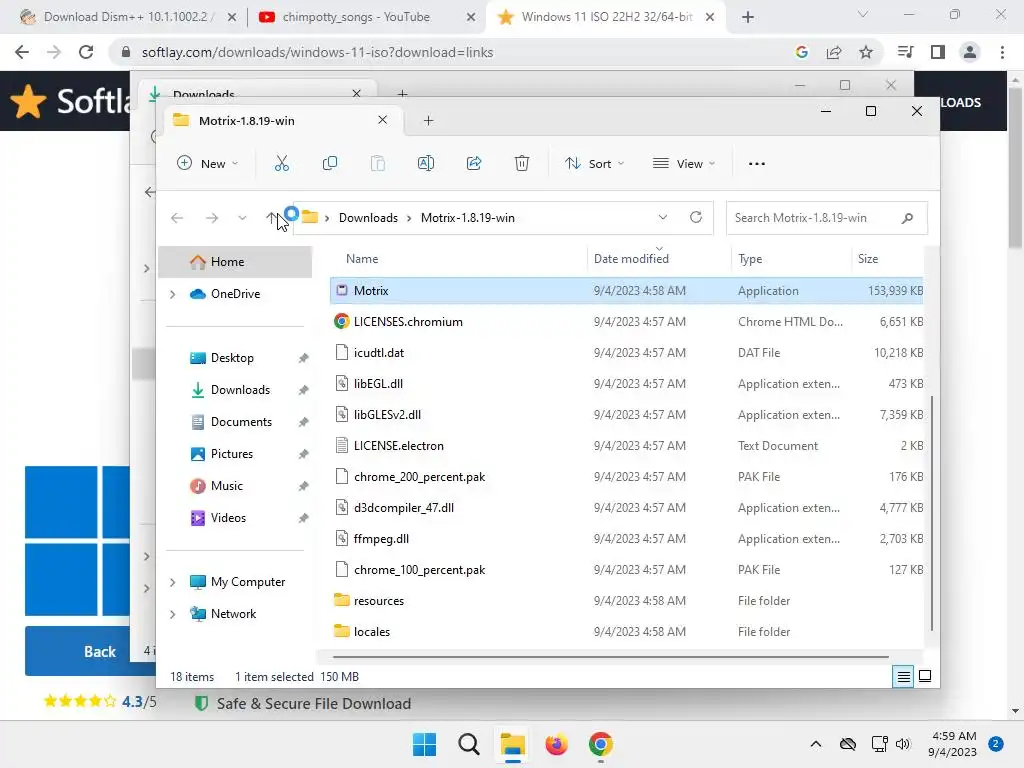1024x768 pixels.
Task: Open Windows Start menu
Action: (x=424, y=744)
